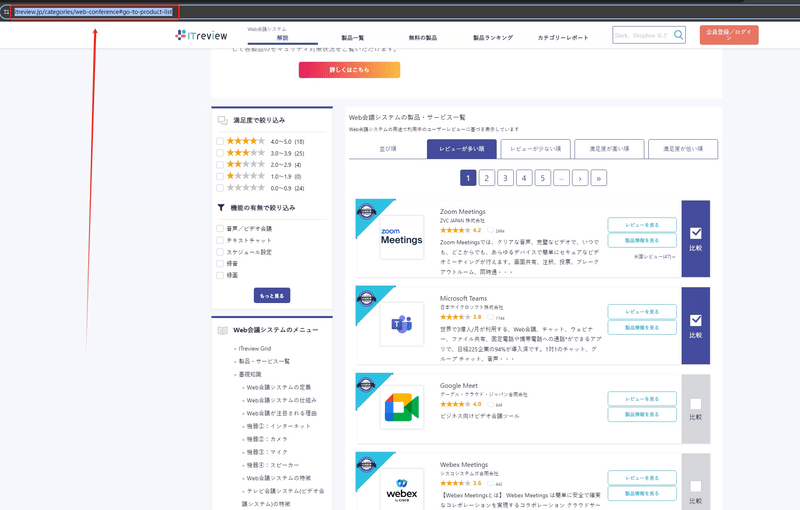Uncheck the 比較 compare box for Zoom Meetings
This screenshot has width=800, height=510.
(x=695, y=233)
